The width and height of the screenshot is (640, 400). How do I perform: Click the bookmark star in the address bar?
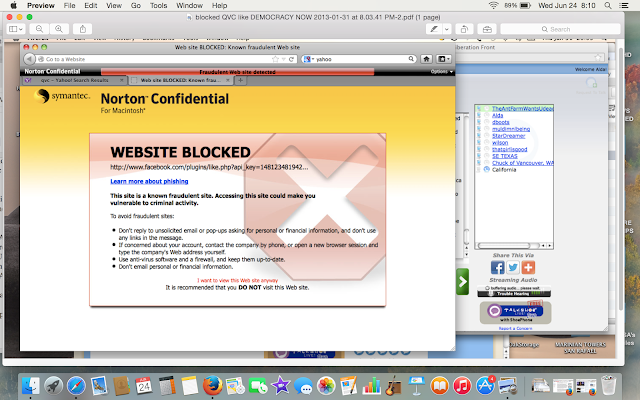click(276, 59)
